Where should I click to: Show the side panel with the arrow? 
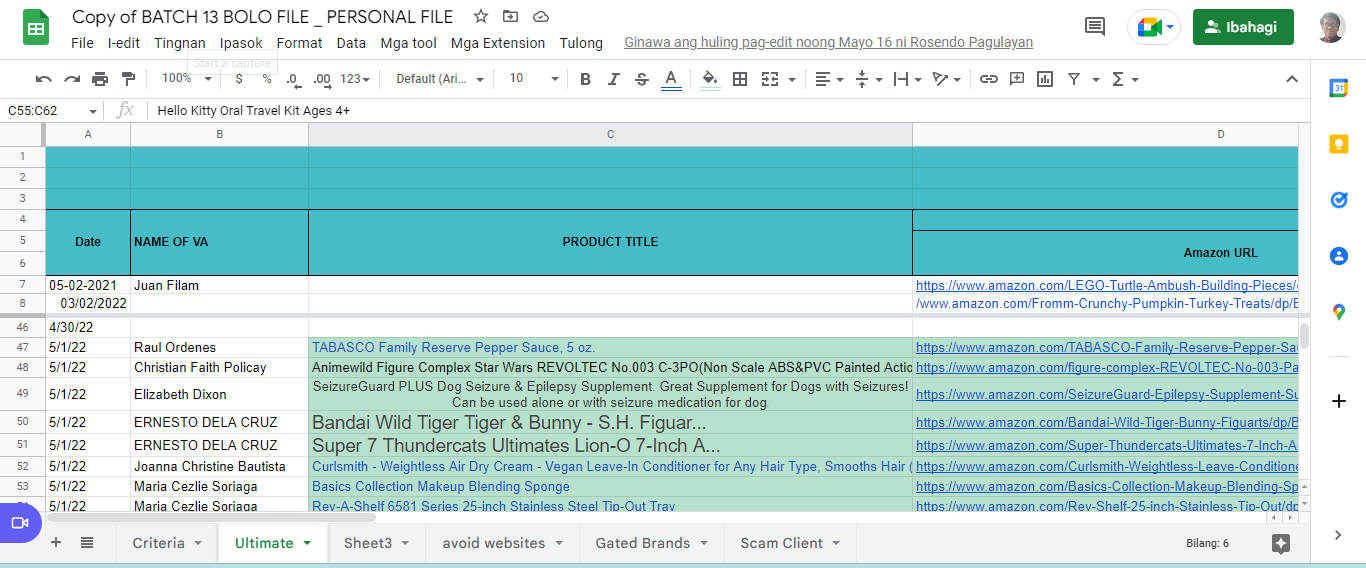[x=1339, y=535]
